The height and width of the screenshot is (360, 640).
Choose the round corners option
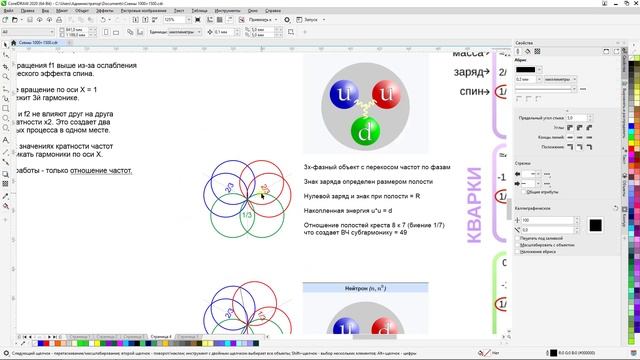(x=580, y=128)
